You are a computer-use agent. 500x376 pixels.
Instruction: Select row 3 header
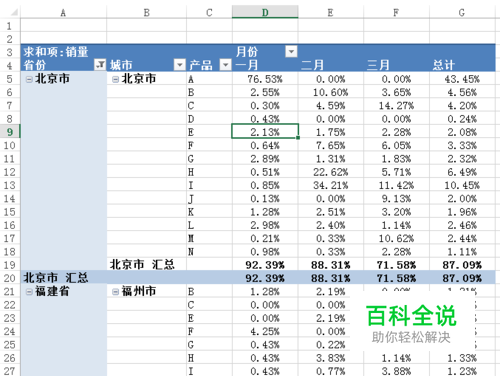[10, 52]
